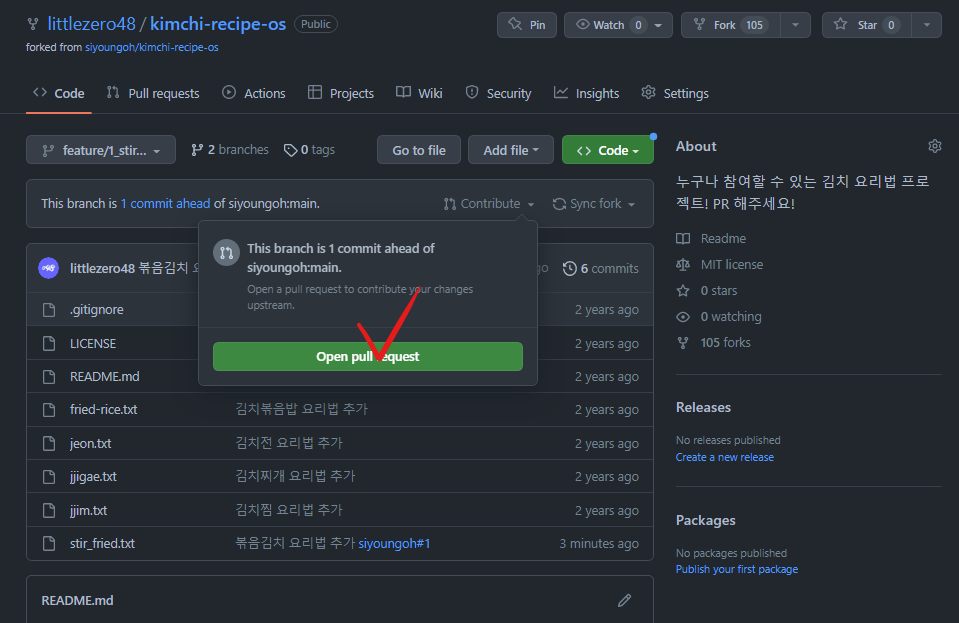Pin this repository

coord(527,25)
